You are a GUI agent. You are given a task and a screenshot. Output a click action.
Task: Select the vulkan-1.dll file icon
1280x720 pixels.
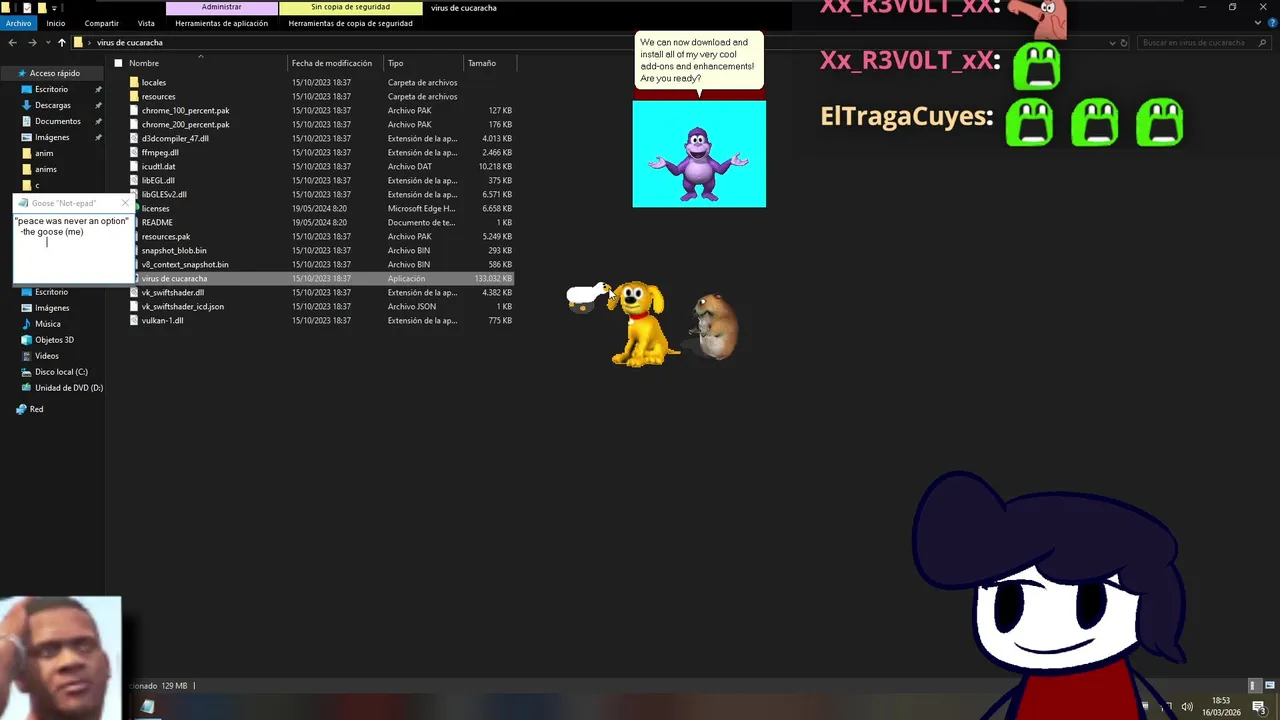(x=134, y=320)
